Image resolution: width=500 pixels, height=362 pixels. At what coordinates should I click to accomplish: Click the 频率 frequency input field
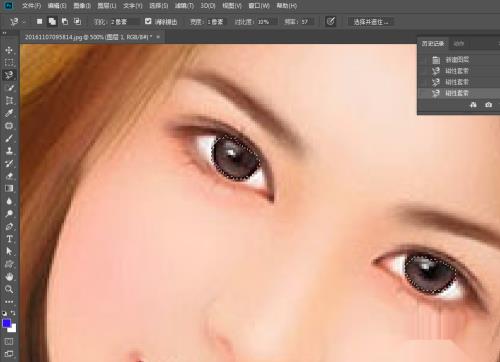tap(307, 22)
